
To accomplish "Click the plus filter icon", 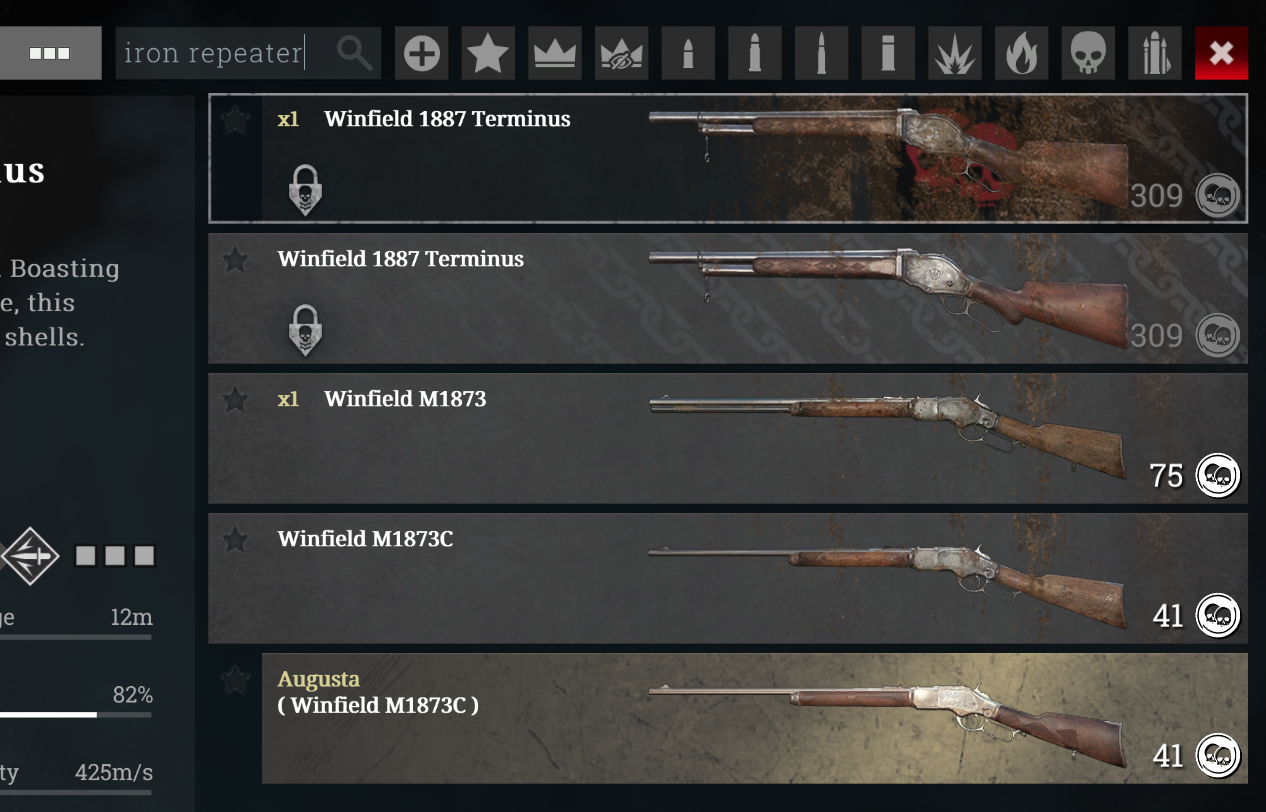I will click(x=421, y=53).
